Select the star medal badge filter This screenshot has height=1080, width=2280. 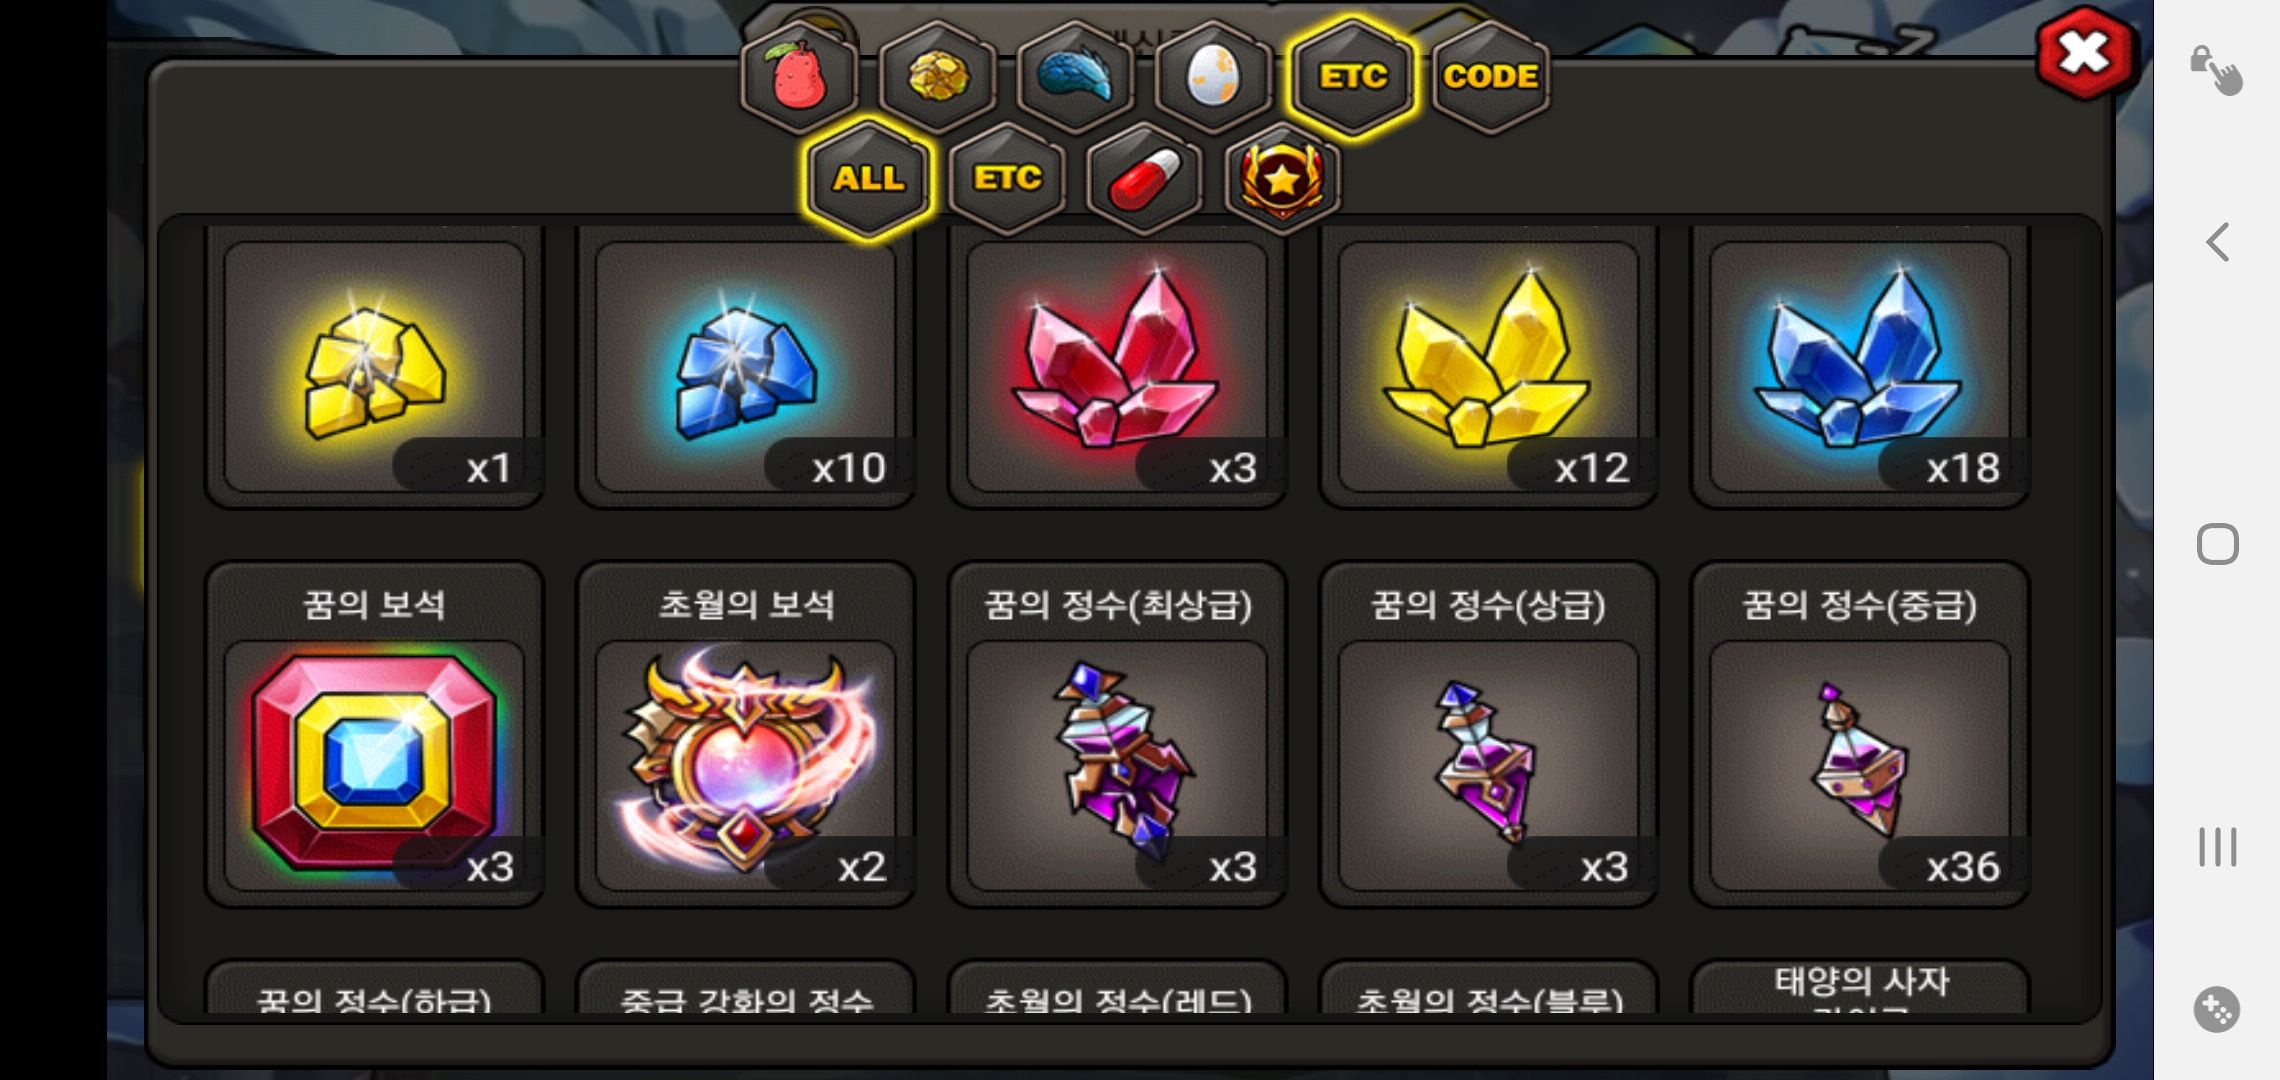click(x=1283, y=179)
